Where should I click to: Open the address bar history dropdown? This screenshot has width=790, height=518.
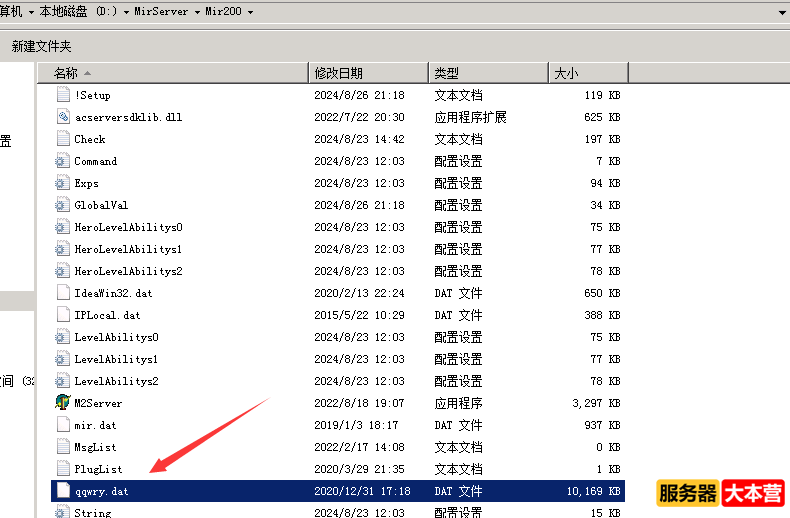tap(782, 12)
